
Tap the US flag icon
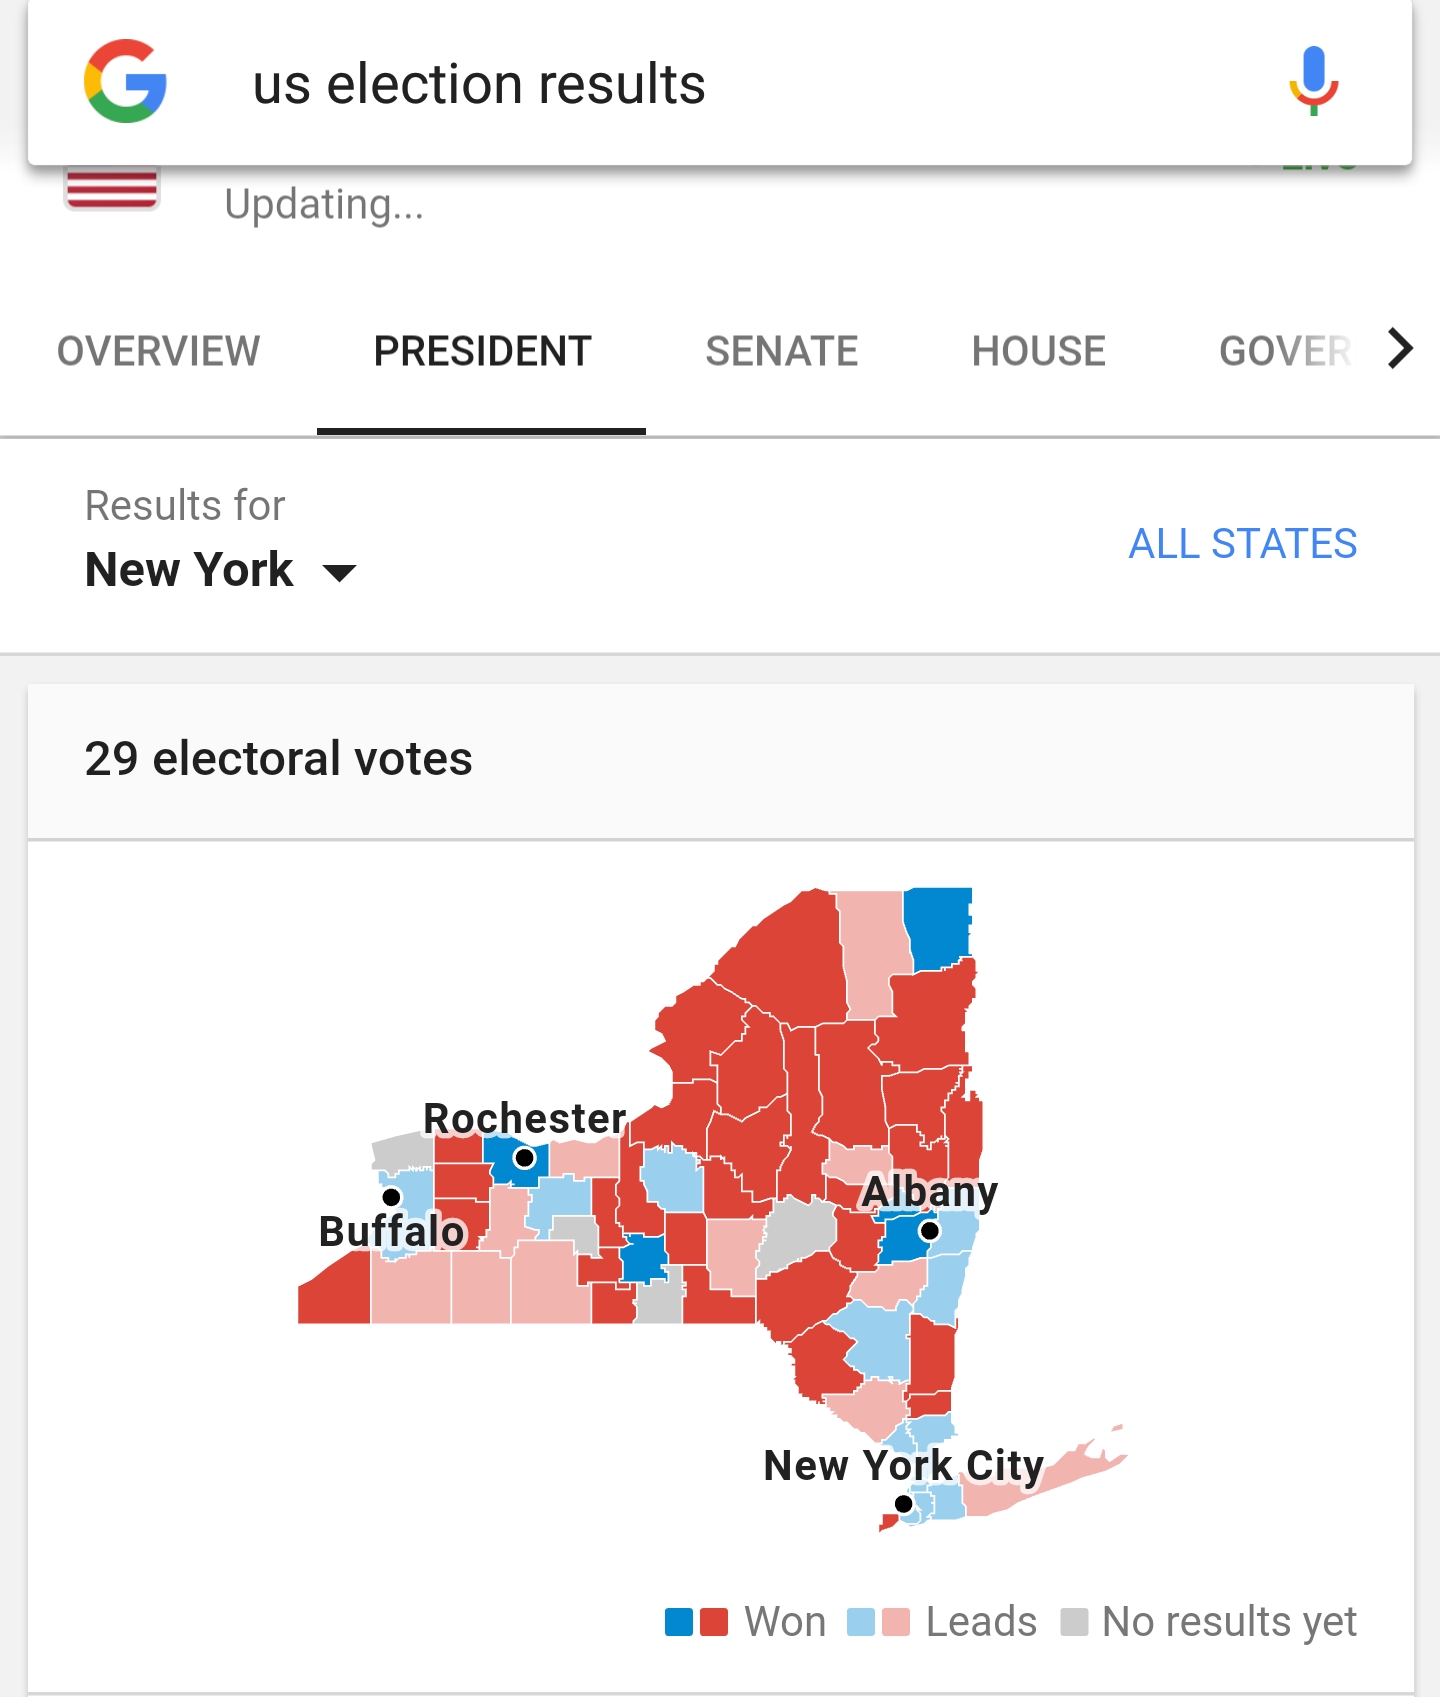point(112,189)
